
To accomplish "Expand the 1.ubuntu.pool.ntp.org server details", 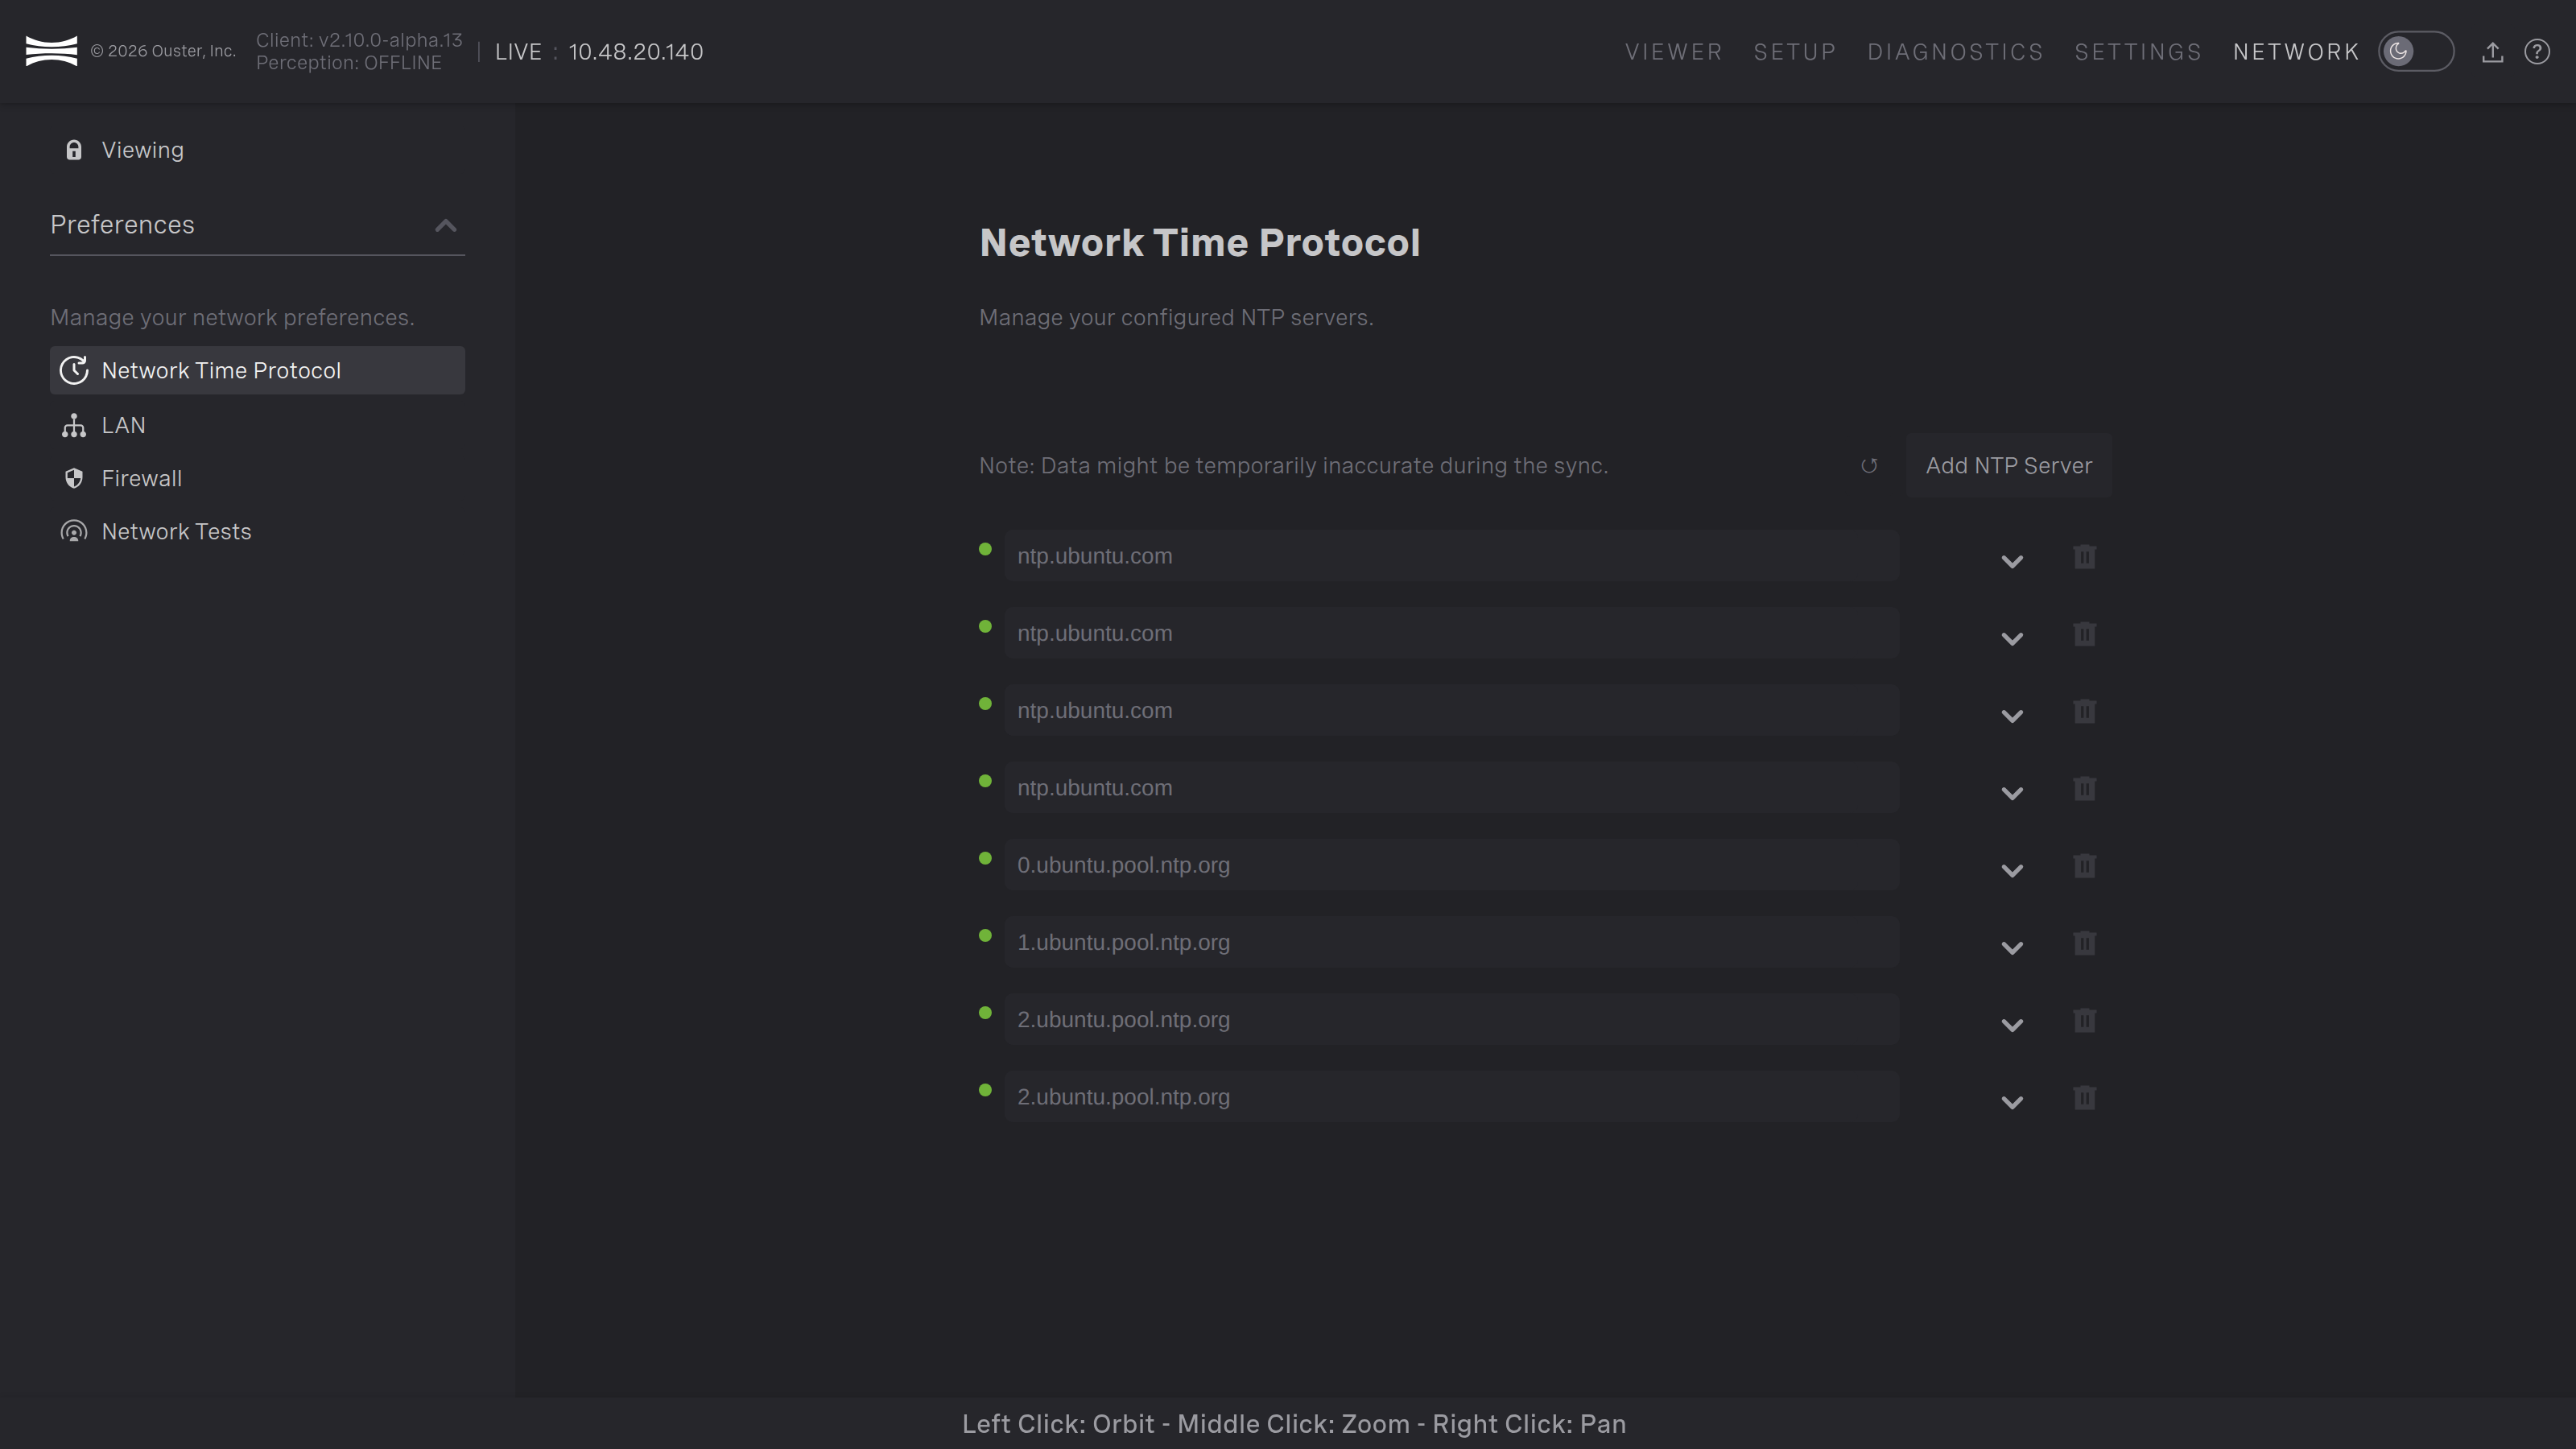I will pos(2012,947).
